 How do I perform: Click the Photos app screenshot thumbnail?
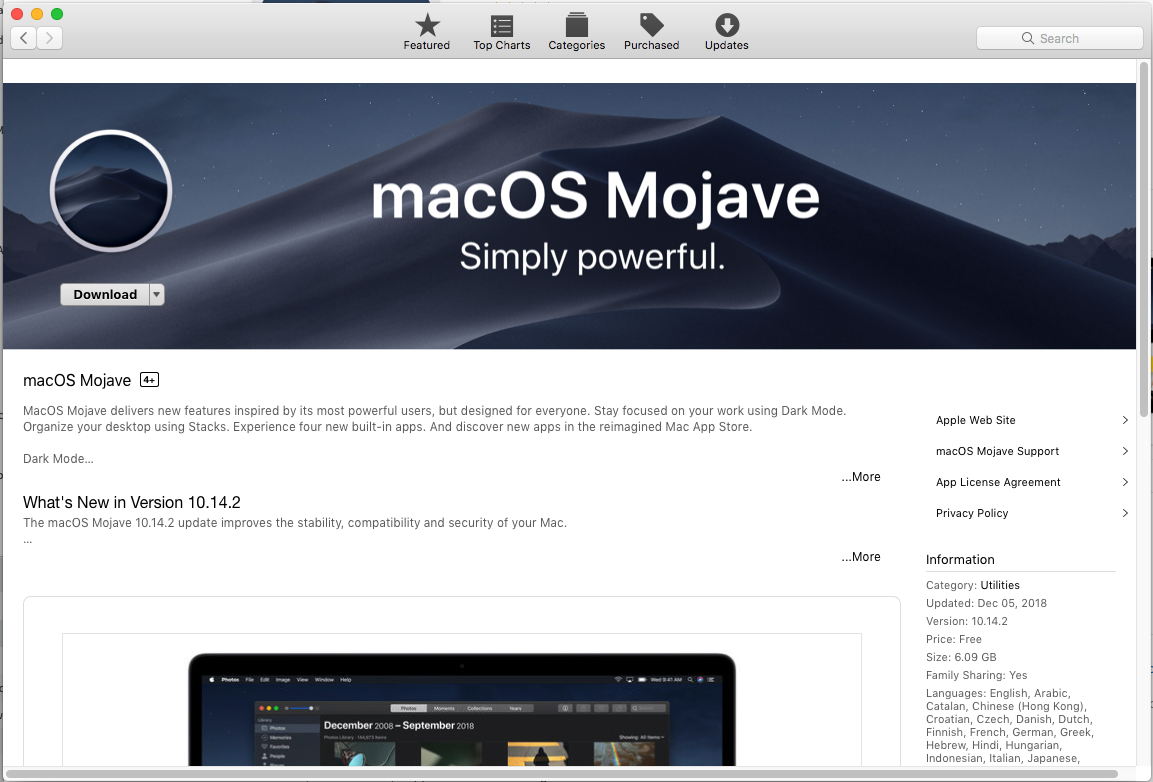(462, 705)
